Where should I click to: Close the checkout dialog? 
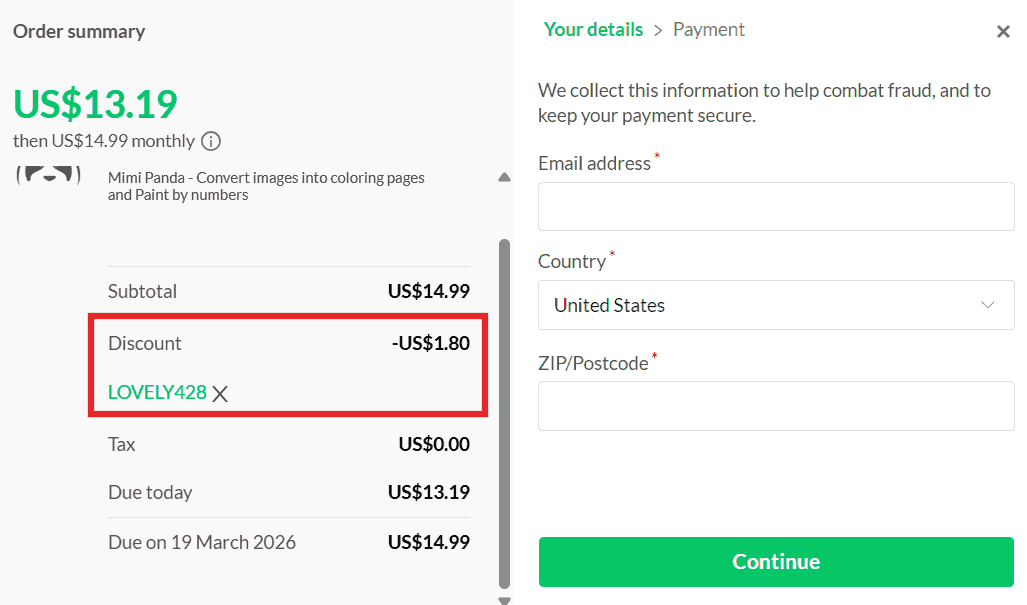click(1003, 32)
